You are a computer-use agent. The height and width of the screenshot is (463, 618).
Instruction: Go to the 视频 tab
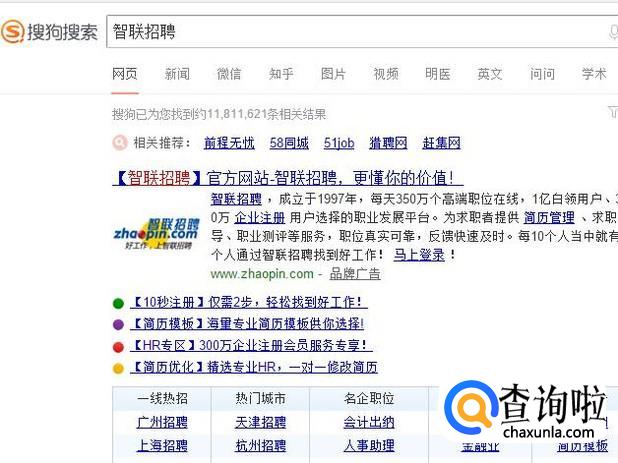click(386, 74)
